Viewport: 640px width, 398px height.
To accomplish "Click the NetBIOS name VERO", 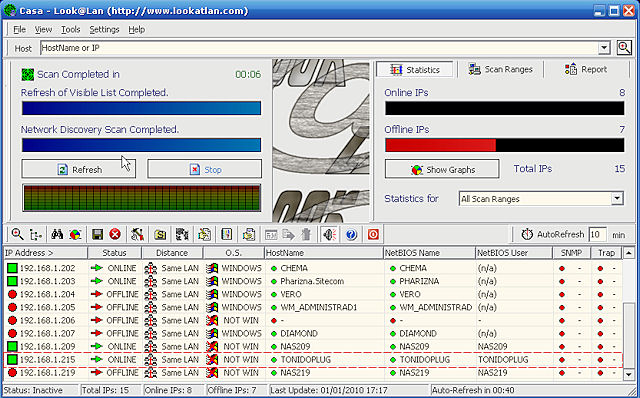I will tap(410, 294).
